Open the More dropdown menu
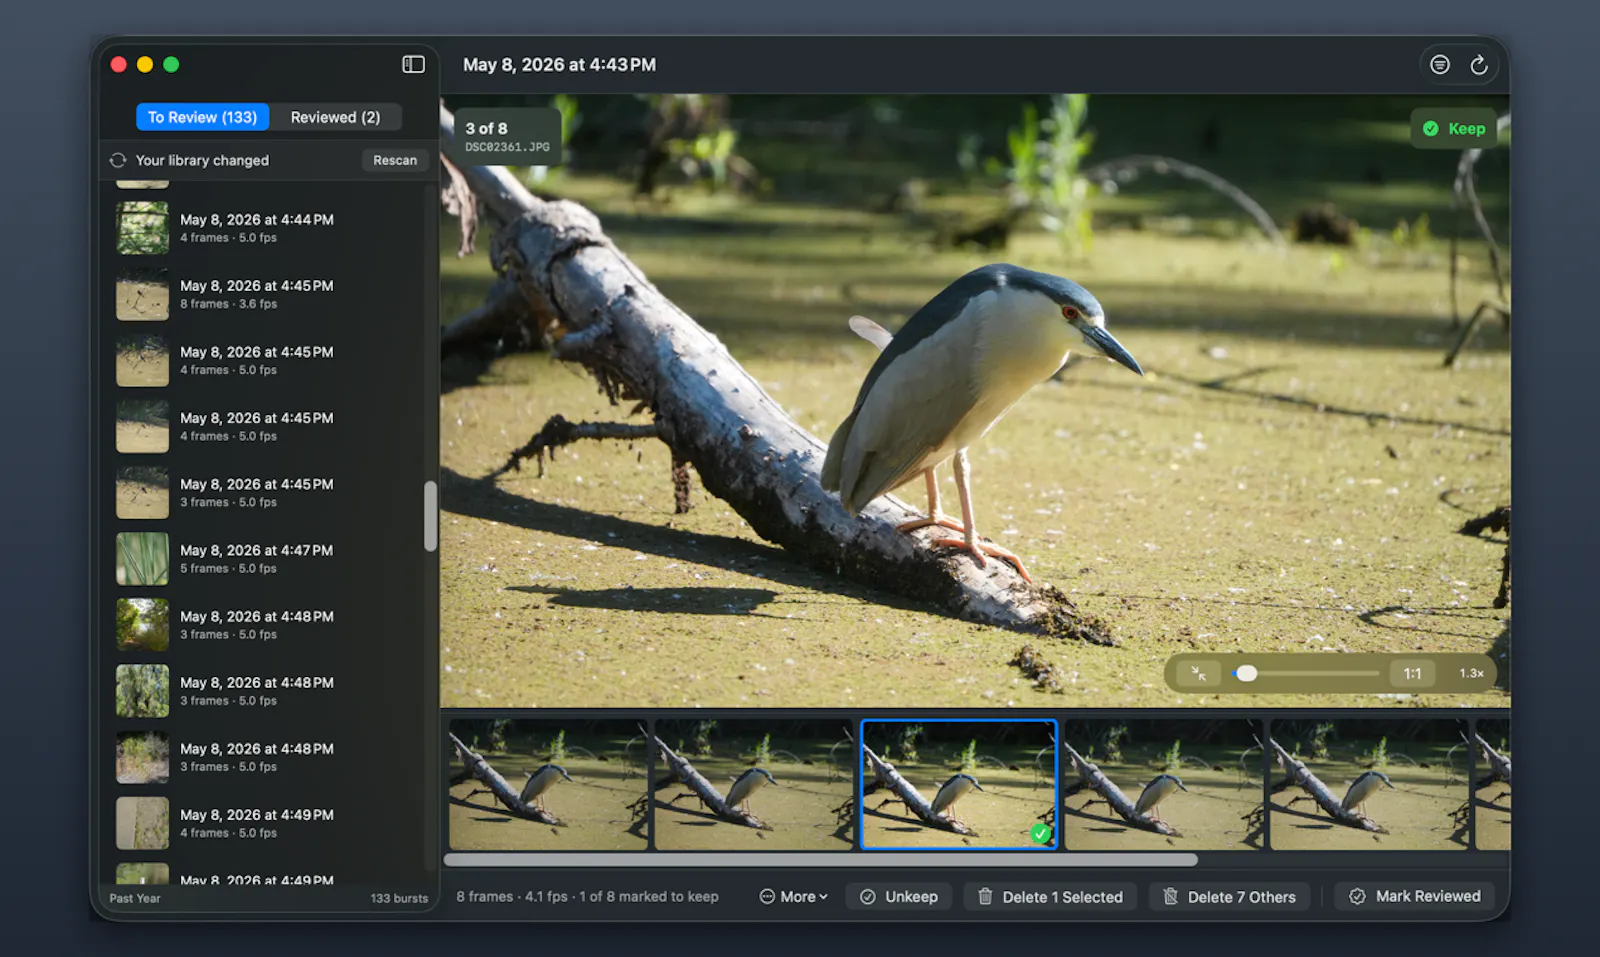The height and width of the screenshot is (957, 1600). click(x=794, y=897)
